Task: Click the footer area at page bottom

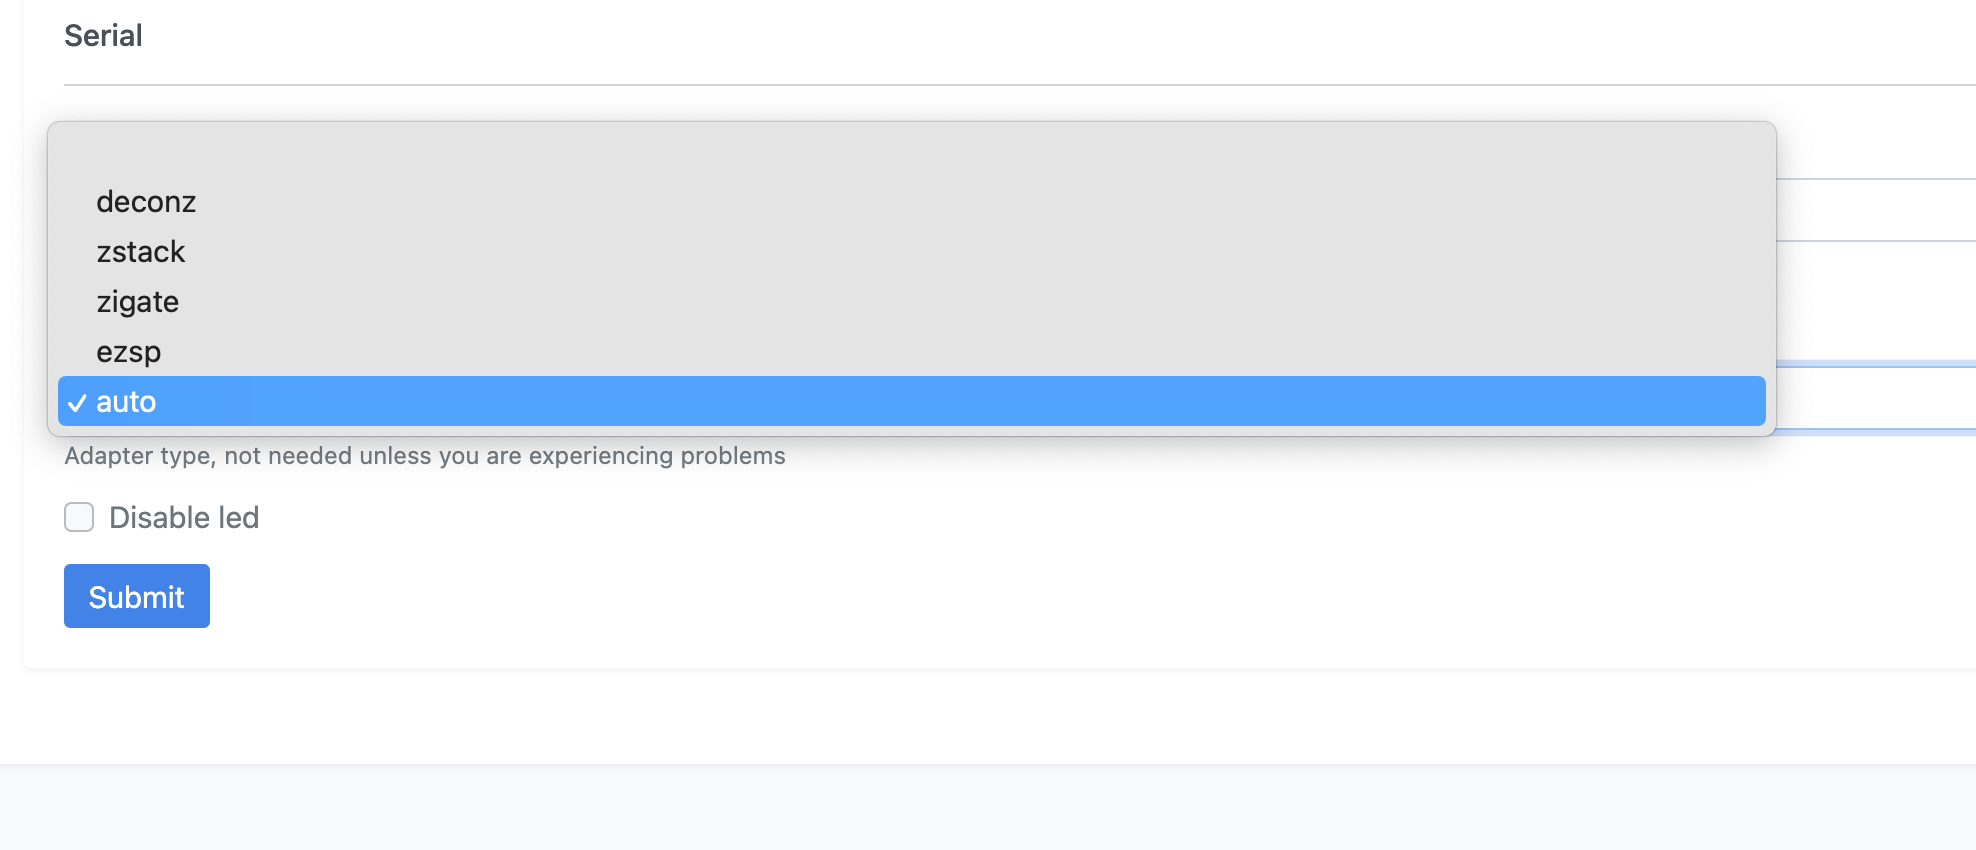Action: click(988, 810)
